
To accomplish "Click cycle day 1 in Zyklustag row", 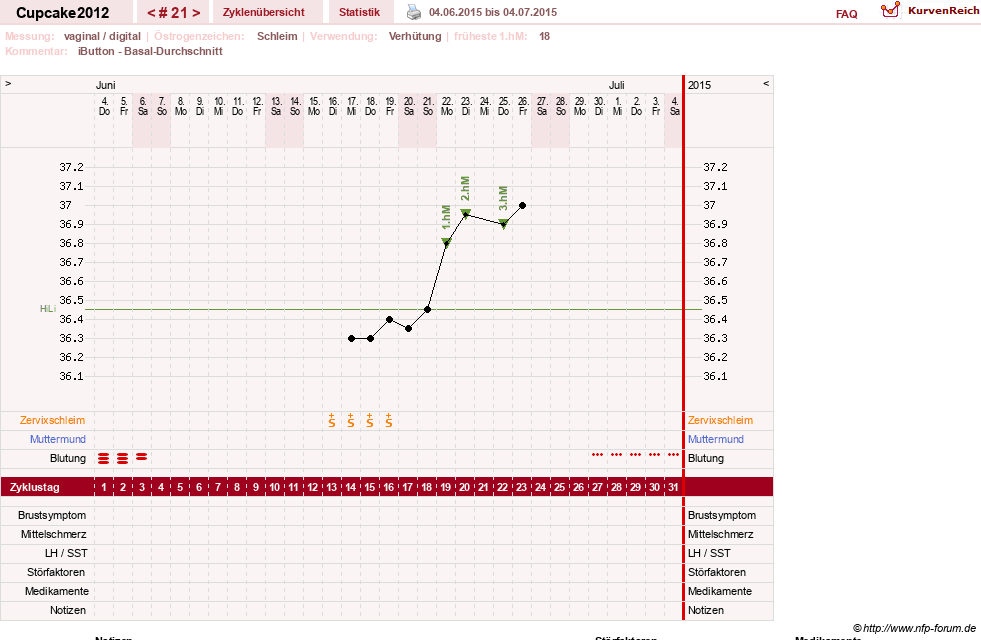I will pos(104,487).
